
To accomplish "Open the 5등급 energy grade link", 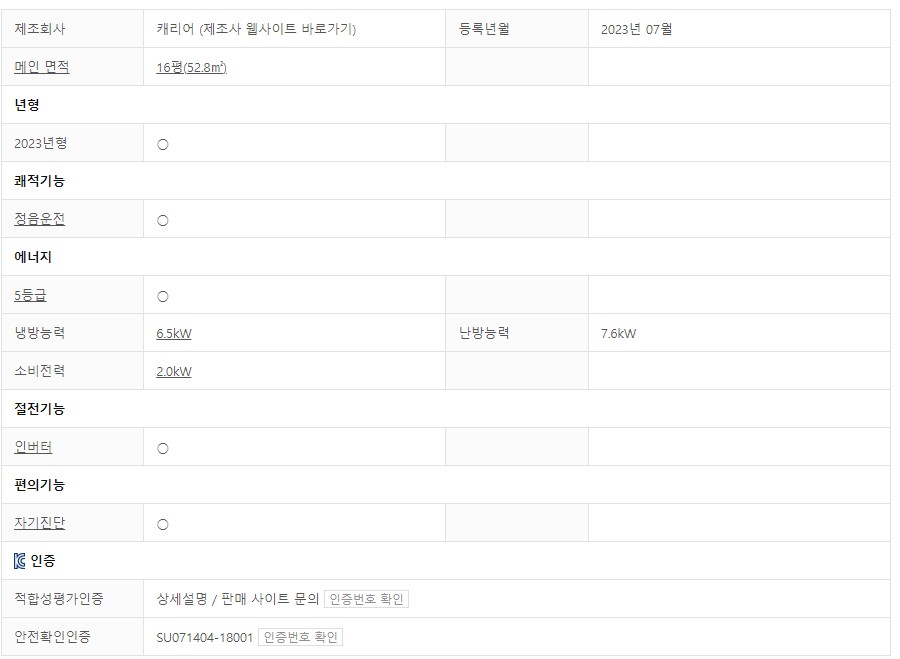I will pyautogui.click(x=30, y=295).
